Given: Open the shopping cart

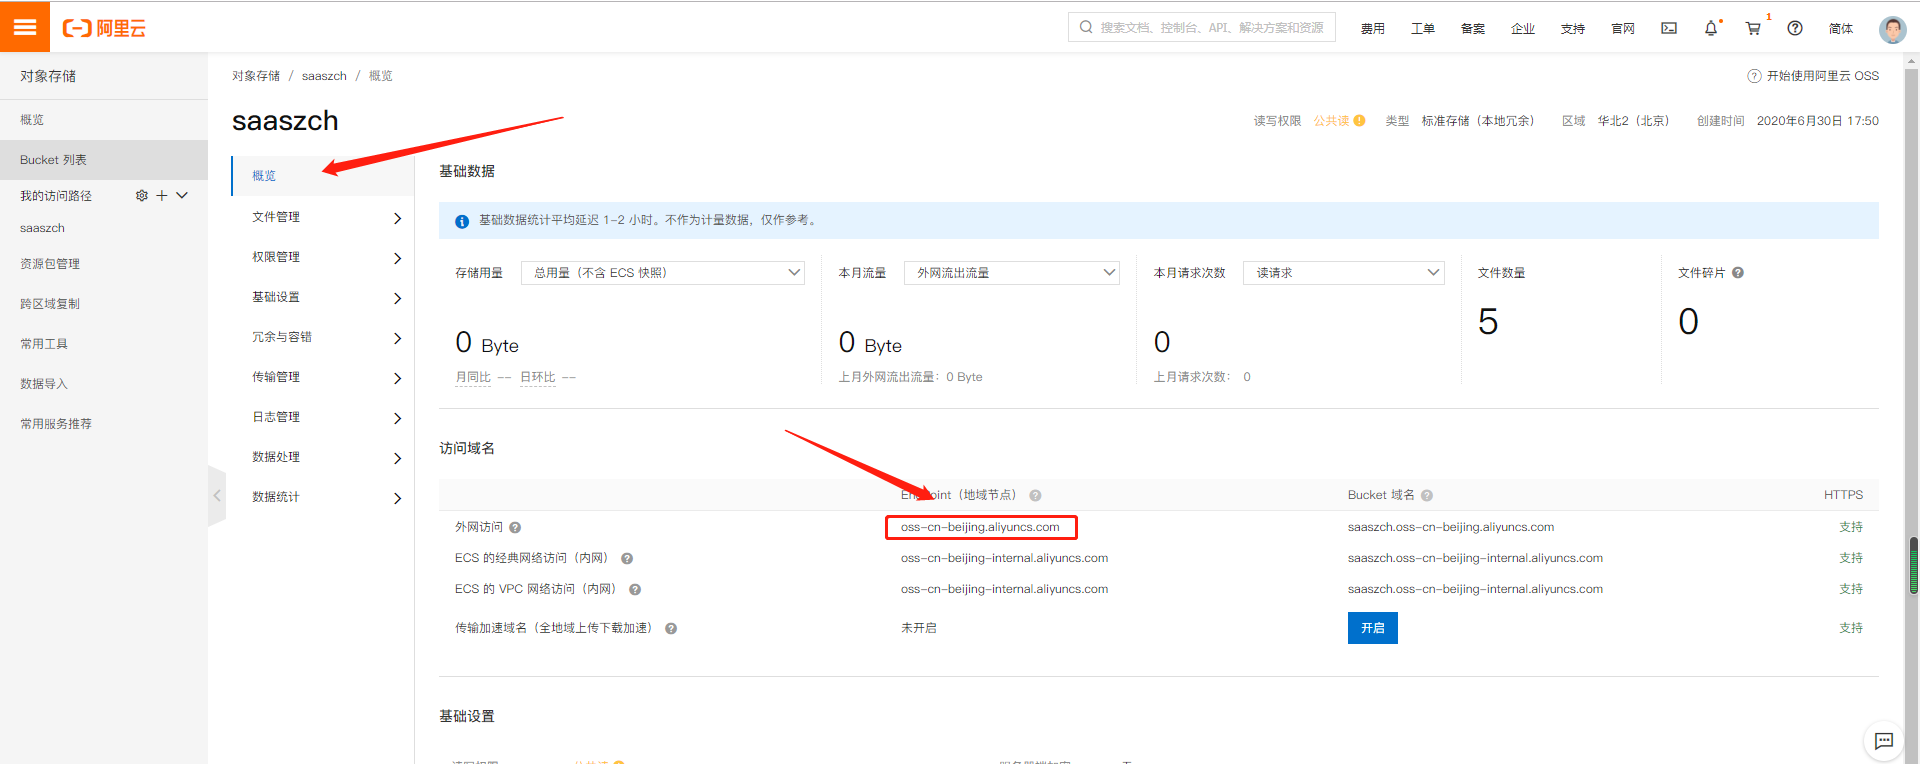Looking at the screenshot, I should click(1753, 28).
